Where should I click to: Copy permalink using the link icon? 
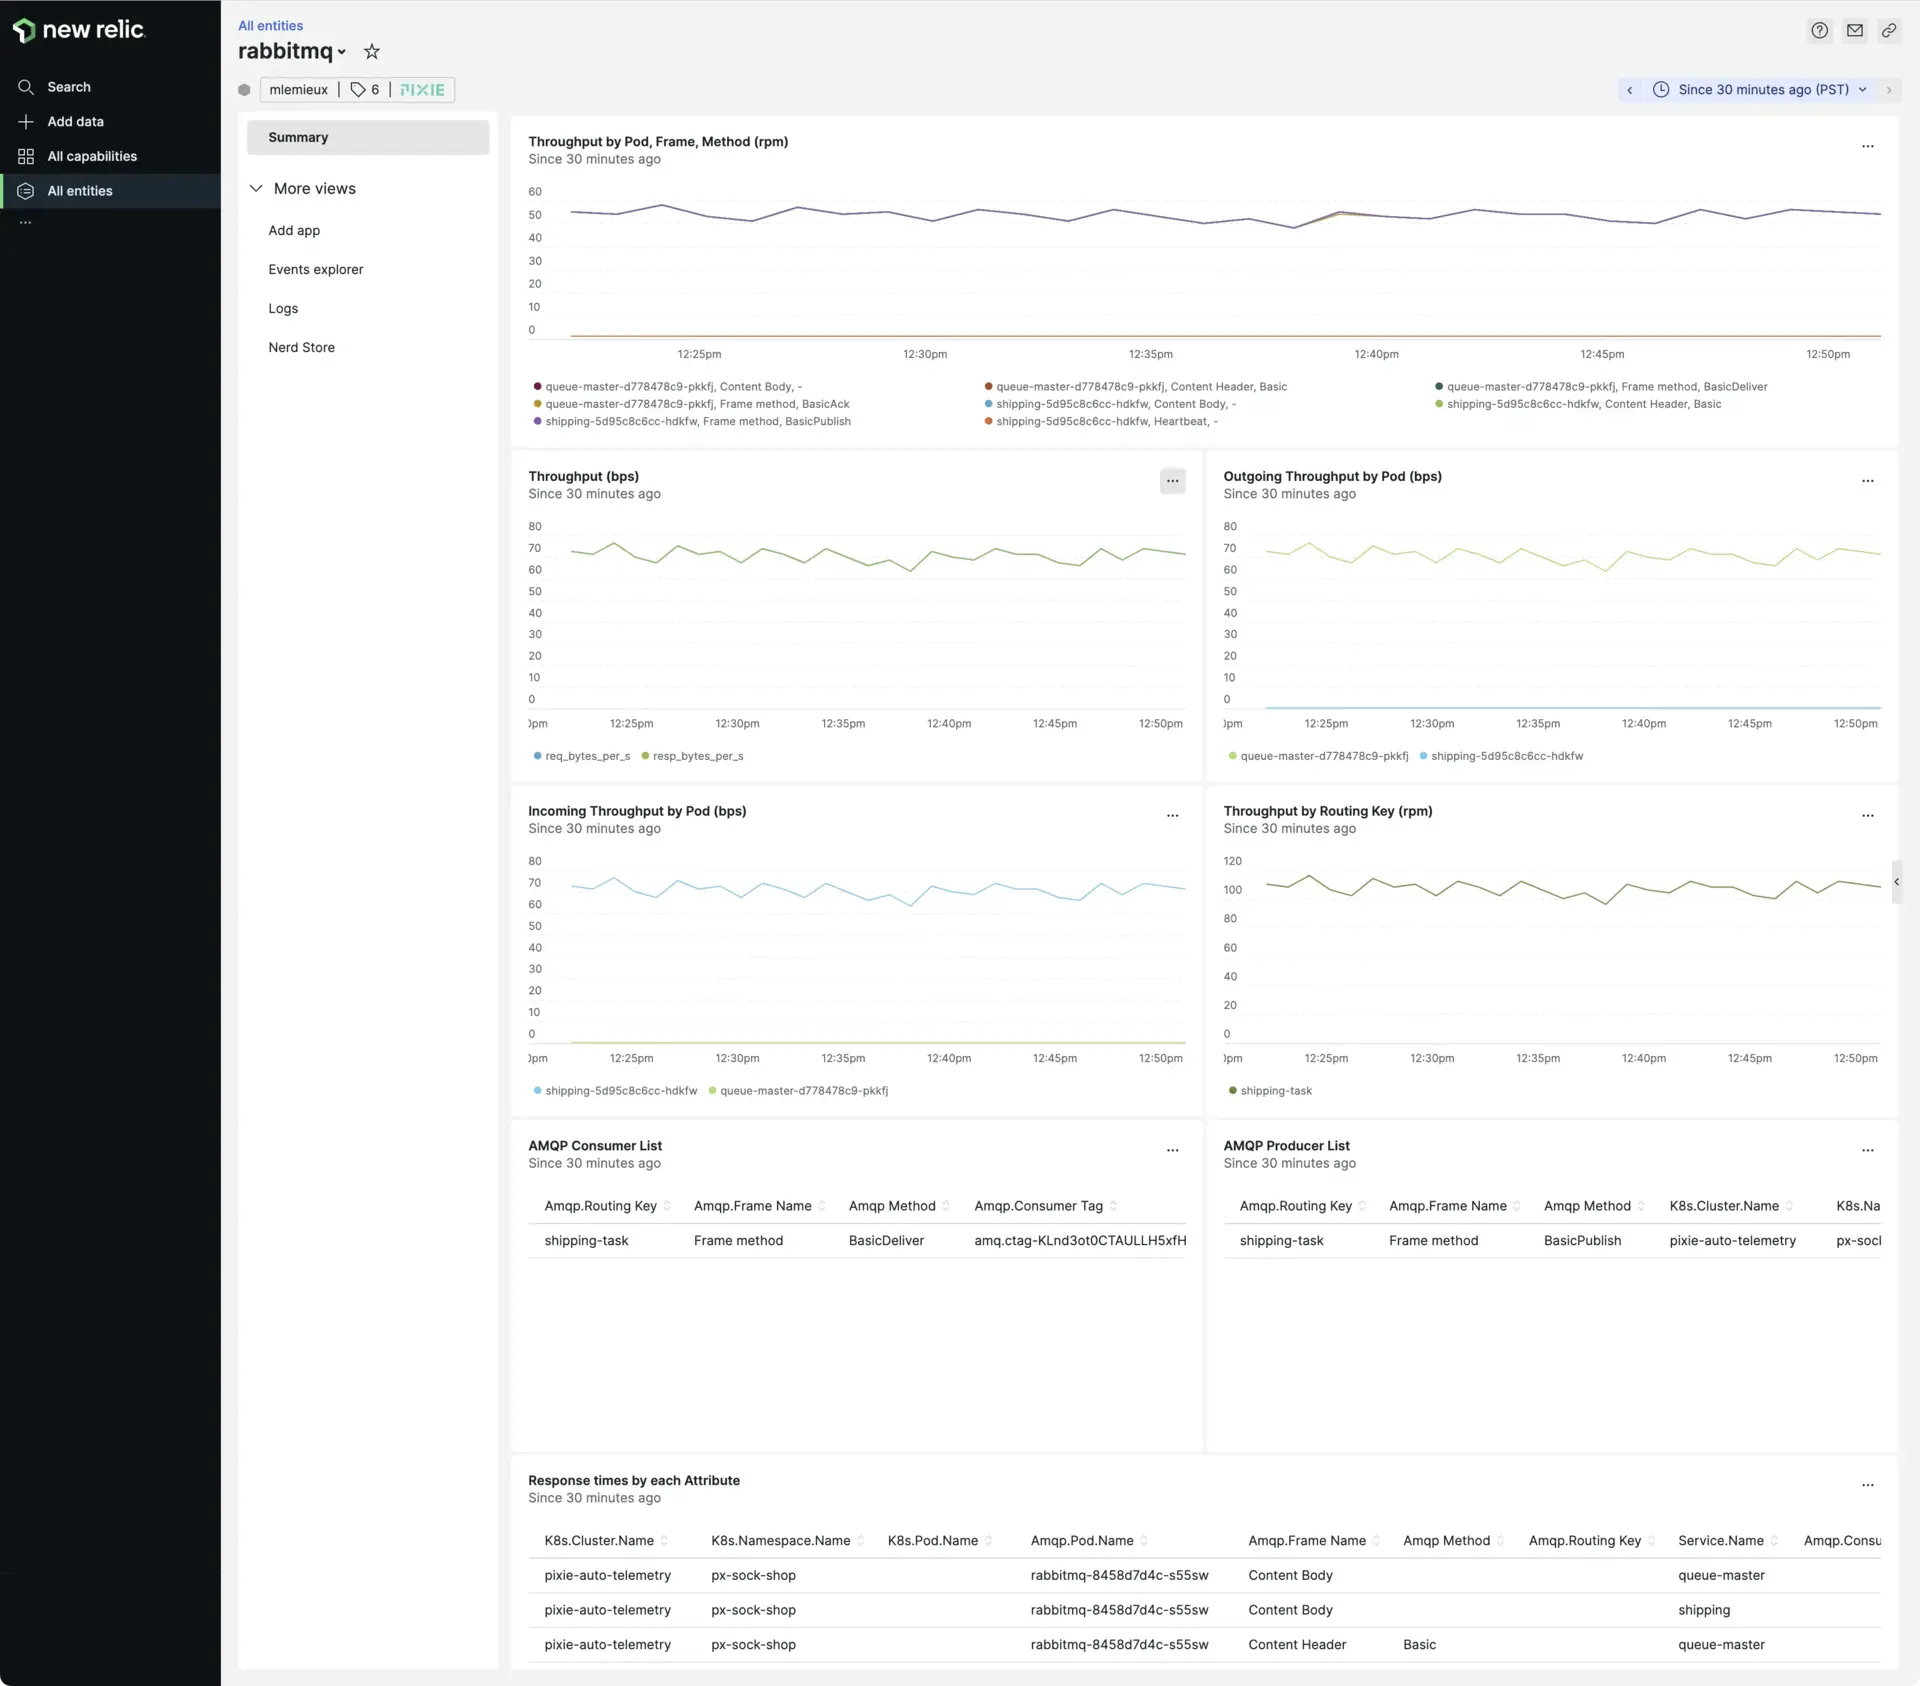[x=1888, y=31]
